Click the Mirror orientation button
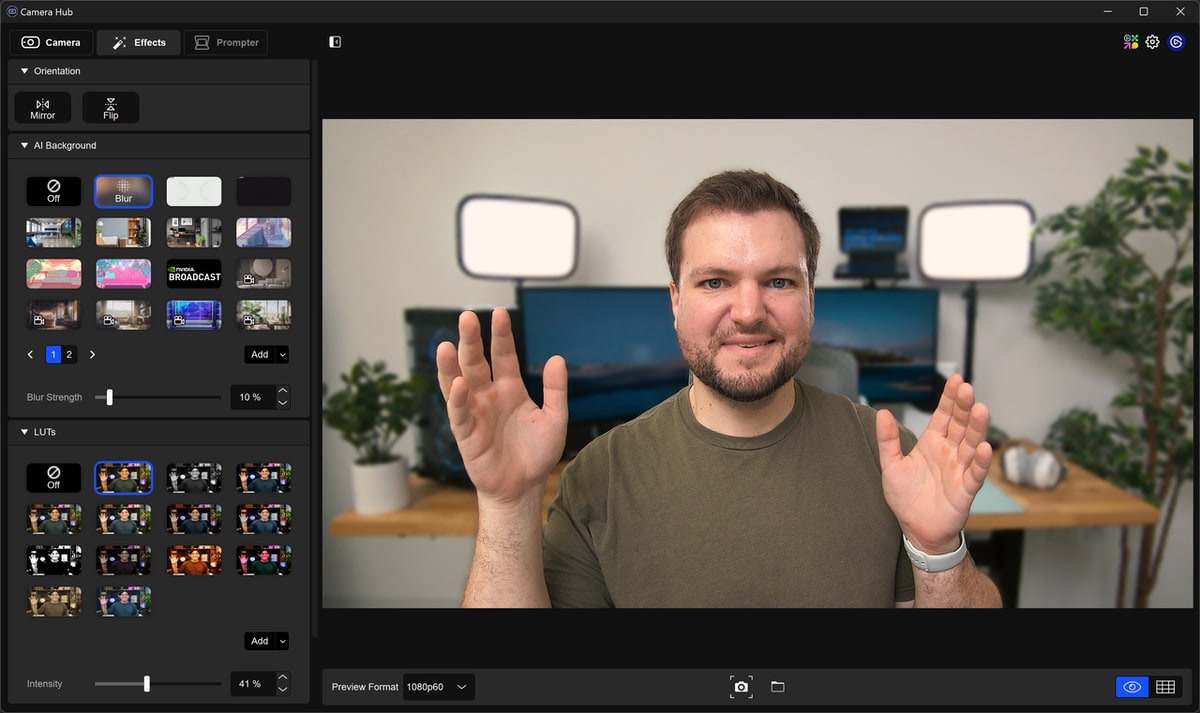1200x713 pixels. pos(43,108)
